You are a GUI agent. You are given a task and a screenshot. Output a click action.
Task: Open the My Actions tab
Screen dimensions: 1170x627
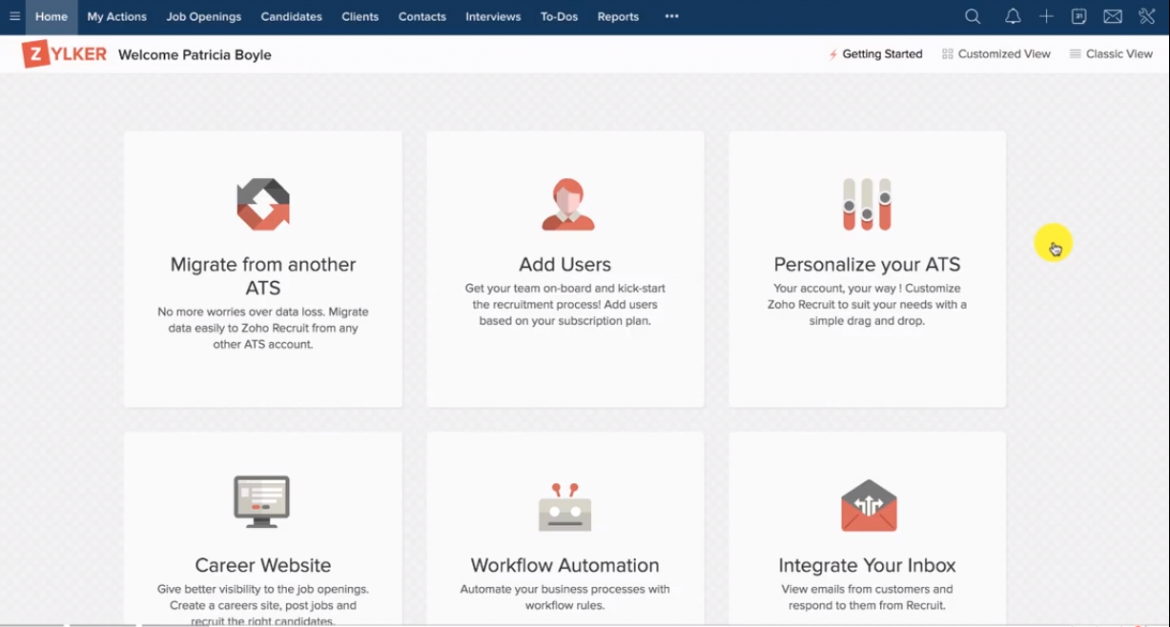click(x=116, y=16)
